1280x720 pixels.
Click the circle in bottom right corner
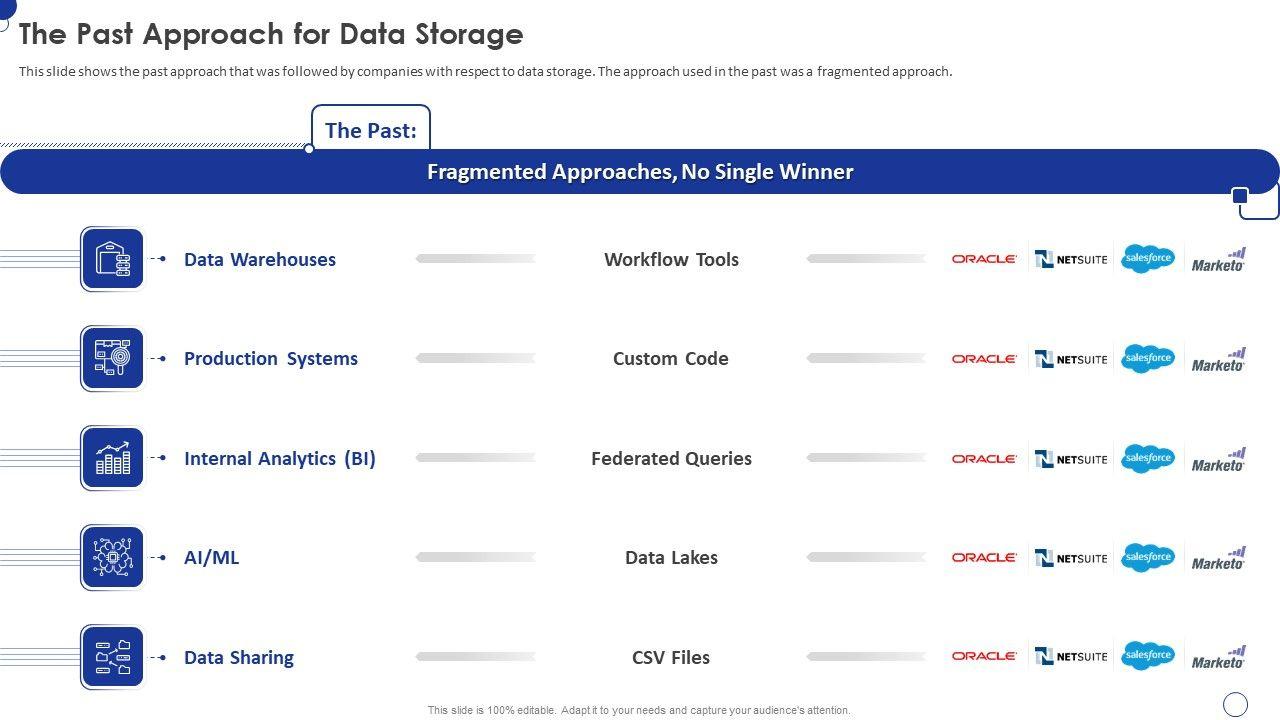1236,704
